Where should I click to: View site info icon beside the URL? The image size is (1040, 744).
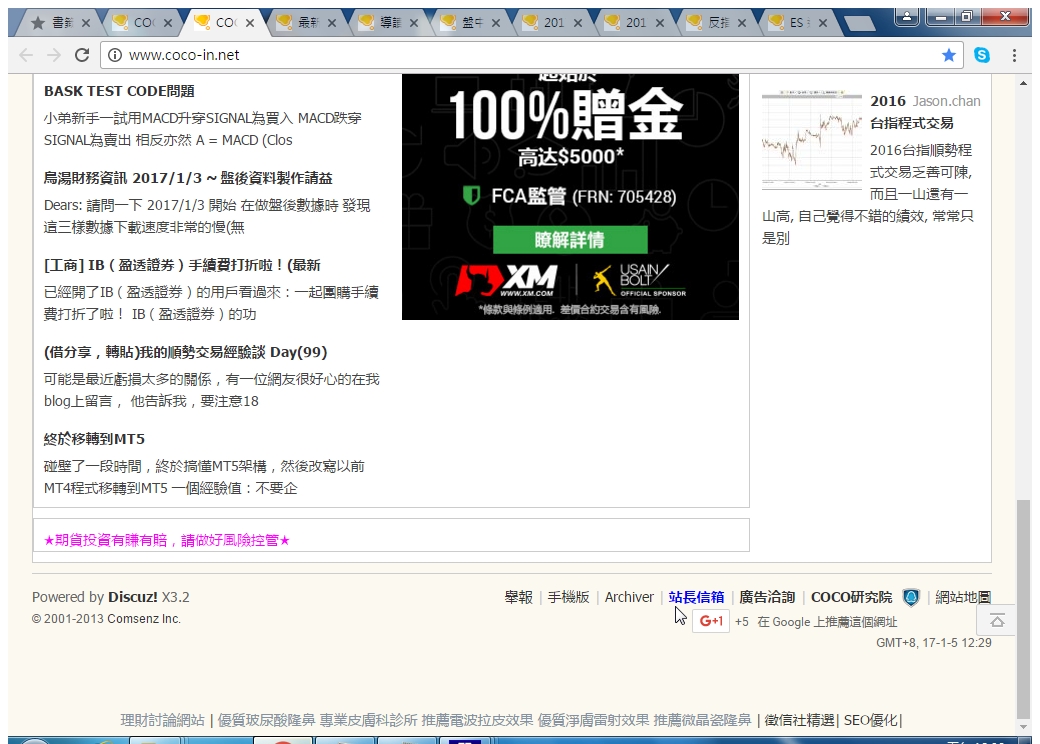coord(115,55)
